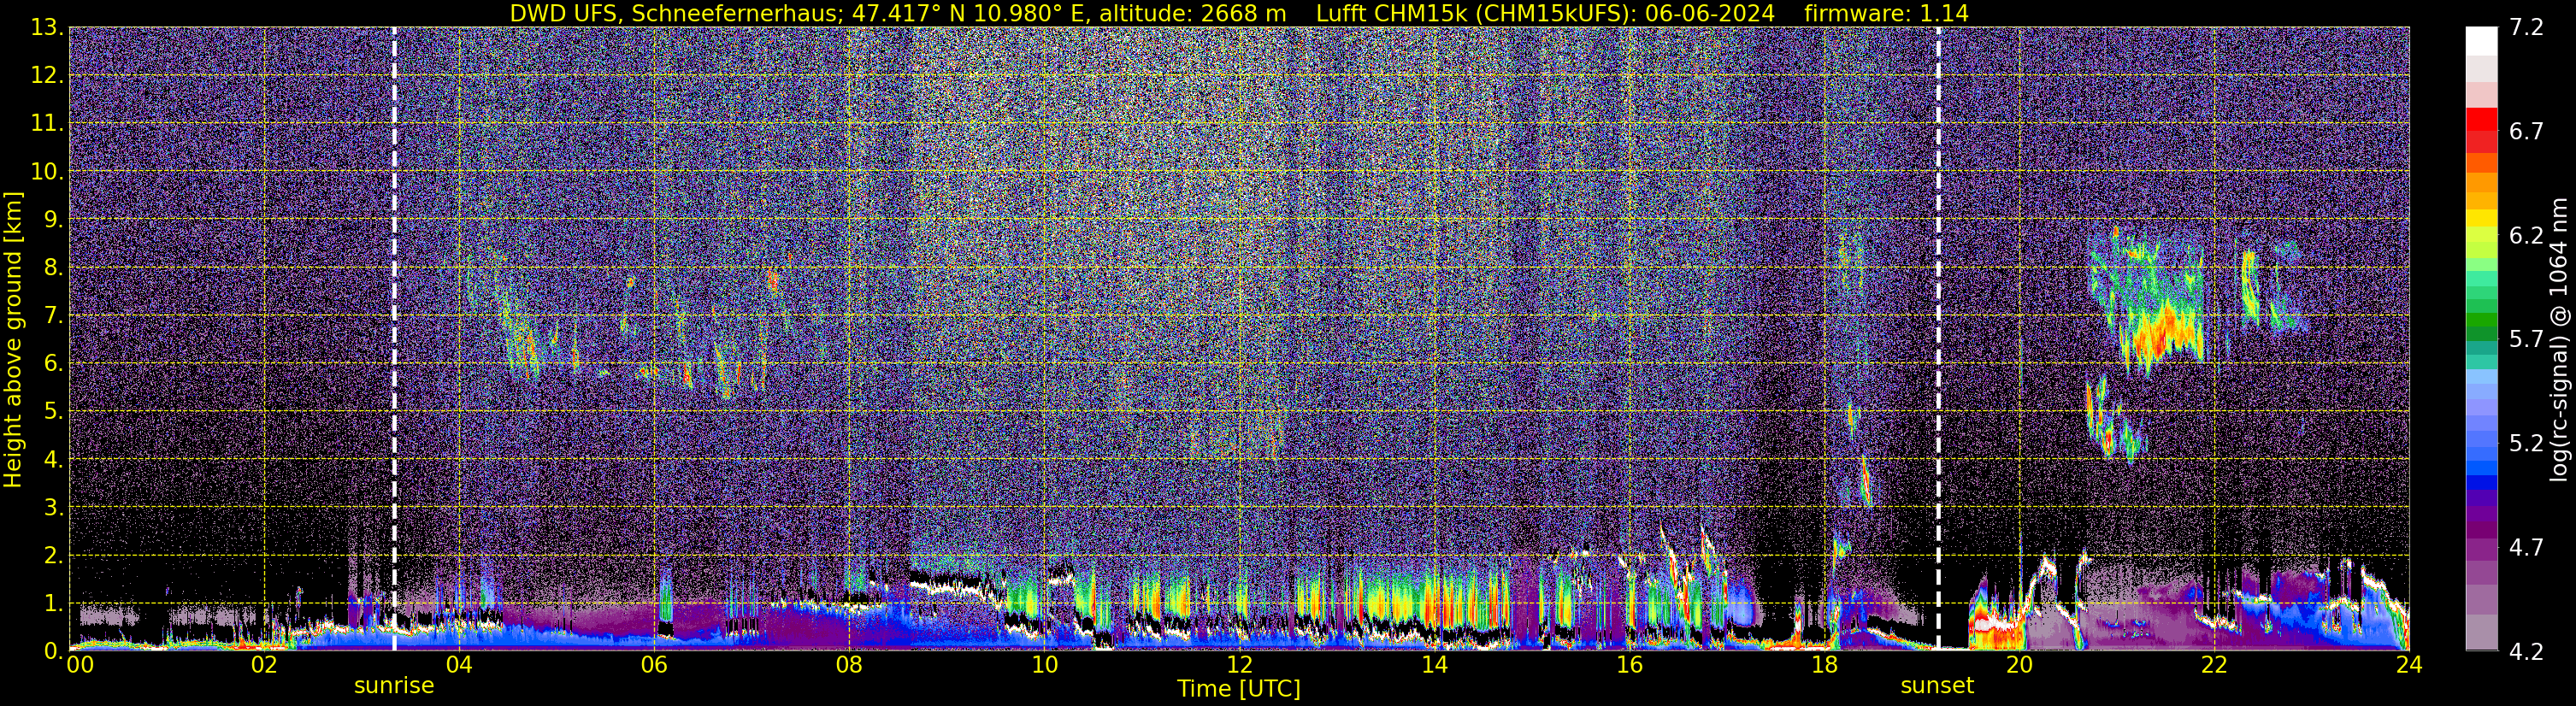Click the colorbar value 4.2

pos(2526,651)
